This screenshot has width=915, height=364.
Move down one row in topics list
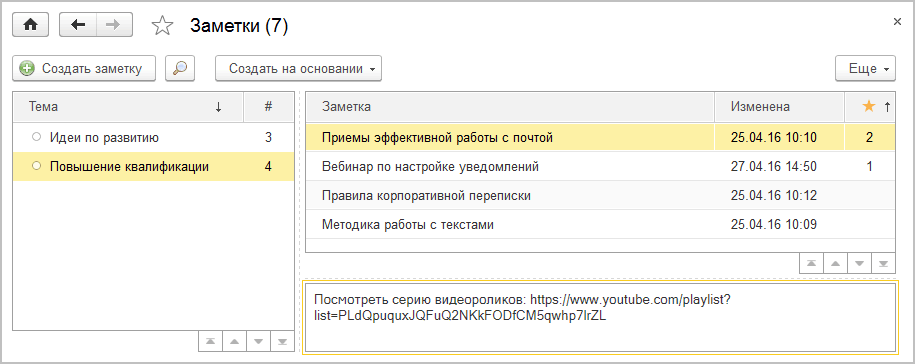[x=259, y=342]
